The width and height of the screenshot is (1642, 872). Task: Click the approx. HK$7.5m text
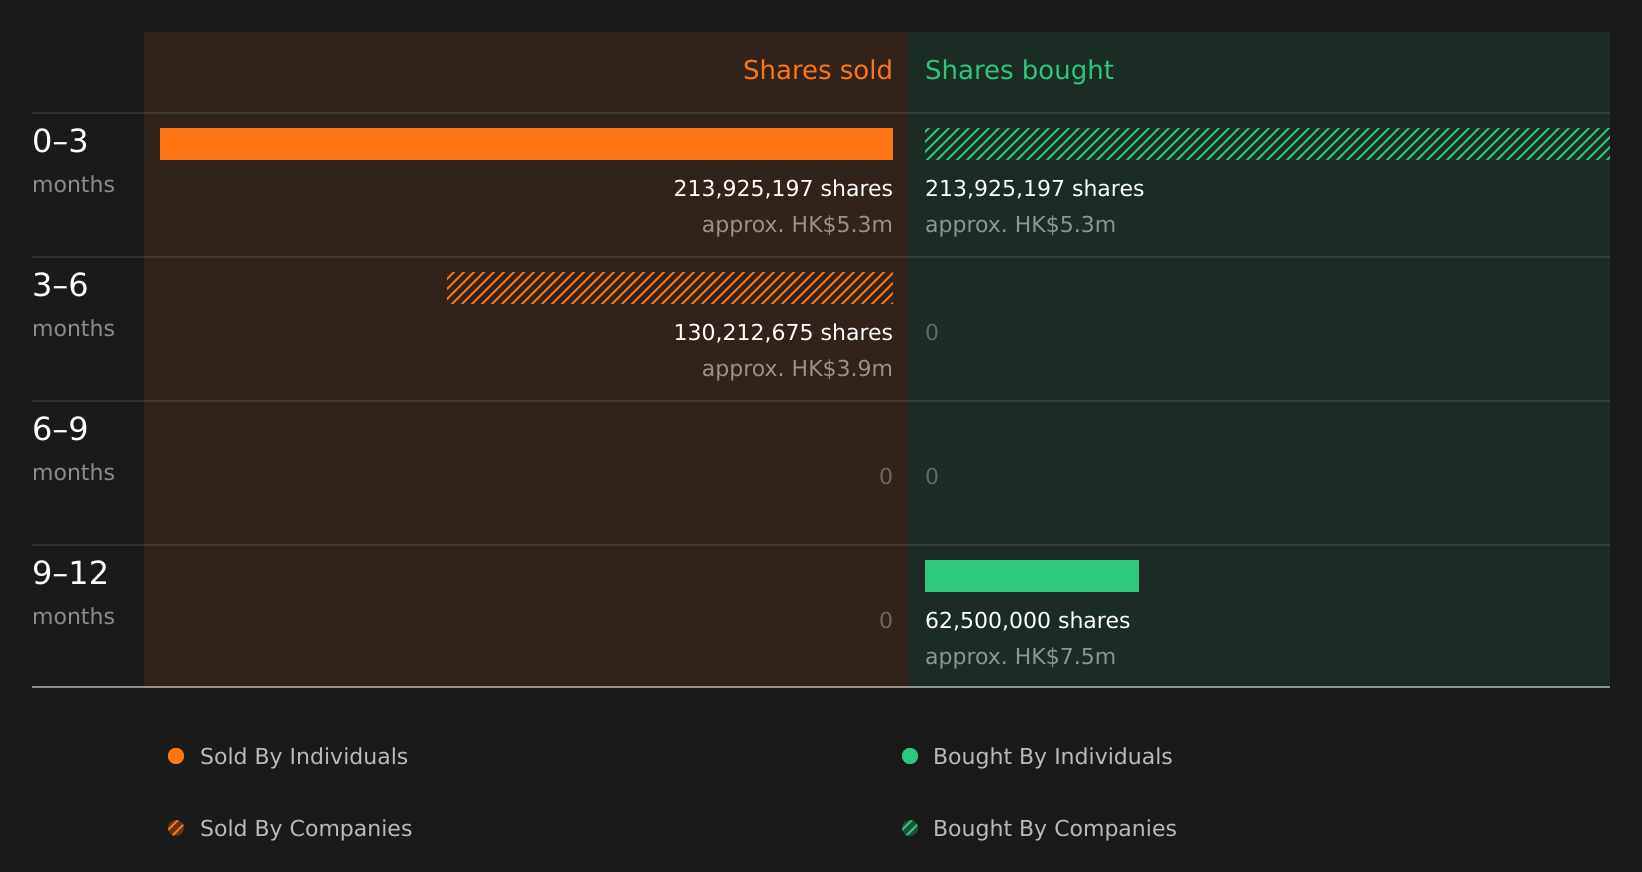pos(1020,657)
